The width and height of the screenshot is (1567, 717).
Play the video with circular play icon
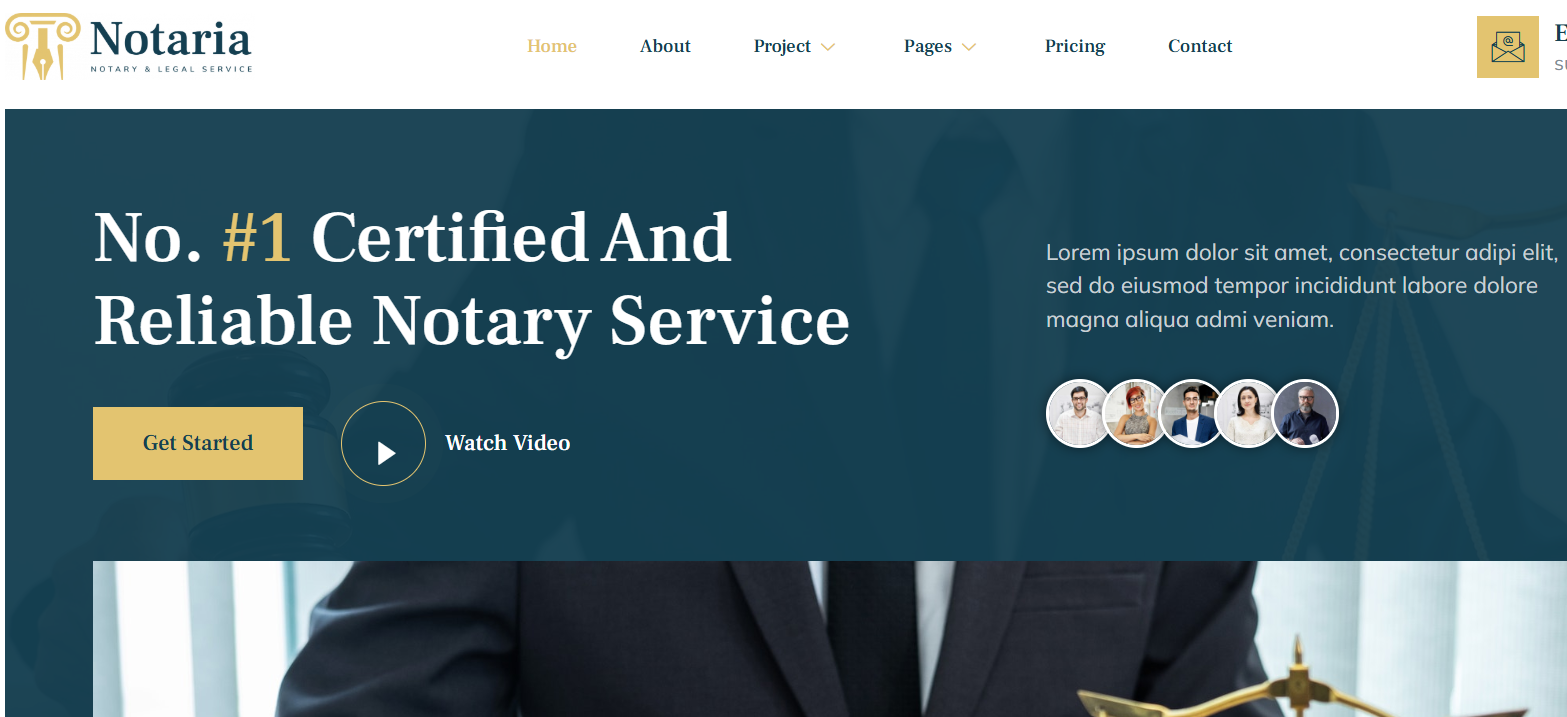click(x=384, y=444)
